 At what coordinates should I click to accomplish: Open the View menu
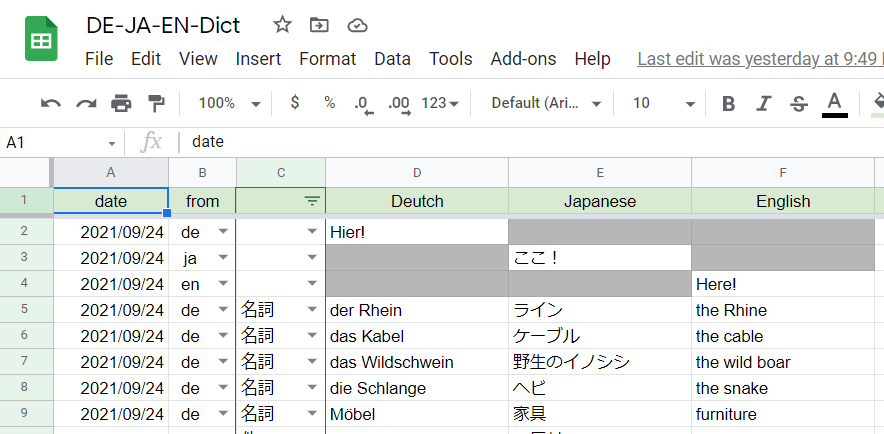click(x=198, y=59)
